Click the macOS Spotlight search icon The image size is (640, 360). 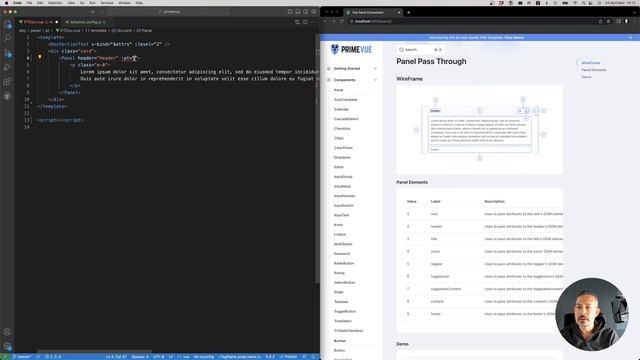[583, 3]
